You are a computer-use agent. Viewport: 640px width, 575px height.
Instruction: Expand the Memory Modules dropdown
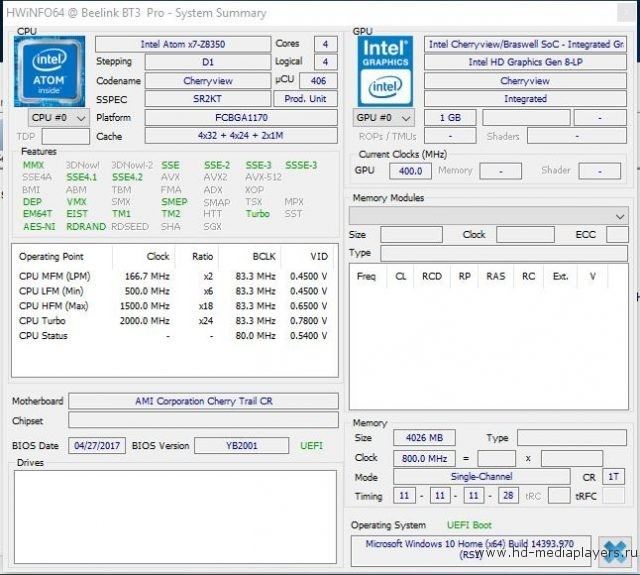click(x=489, y=215)
